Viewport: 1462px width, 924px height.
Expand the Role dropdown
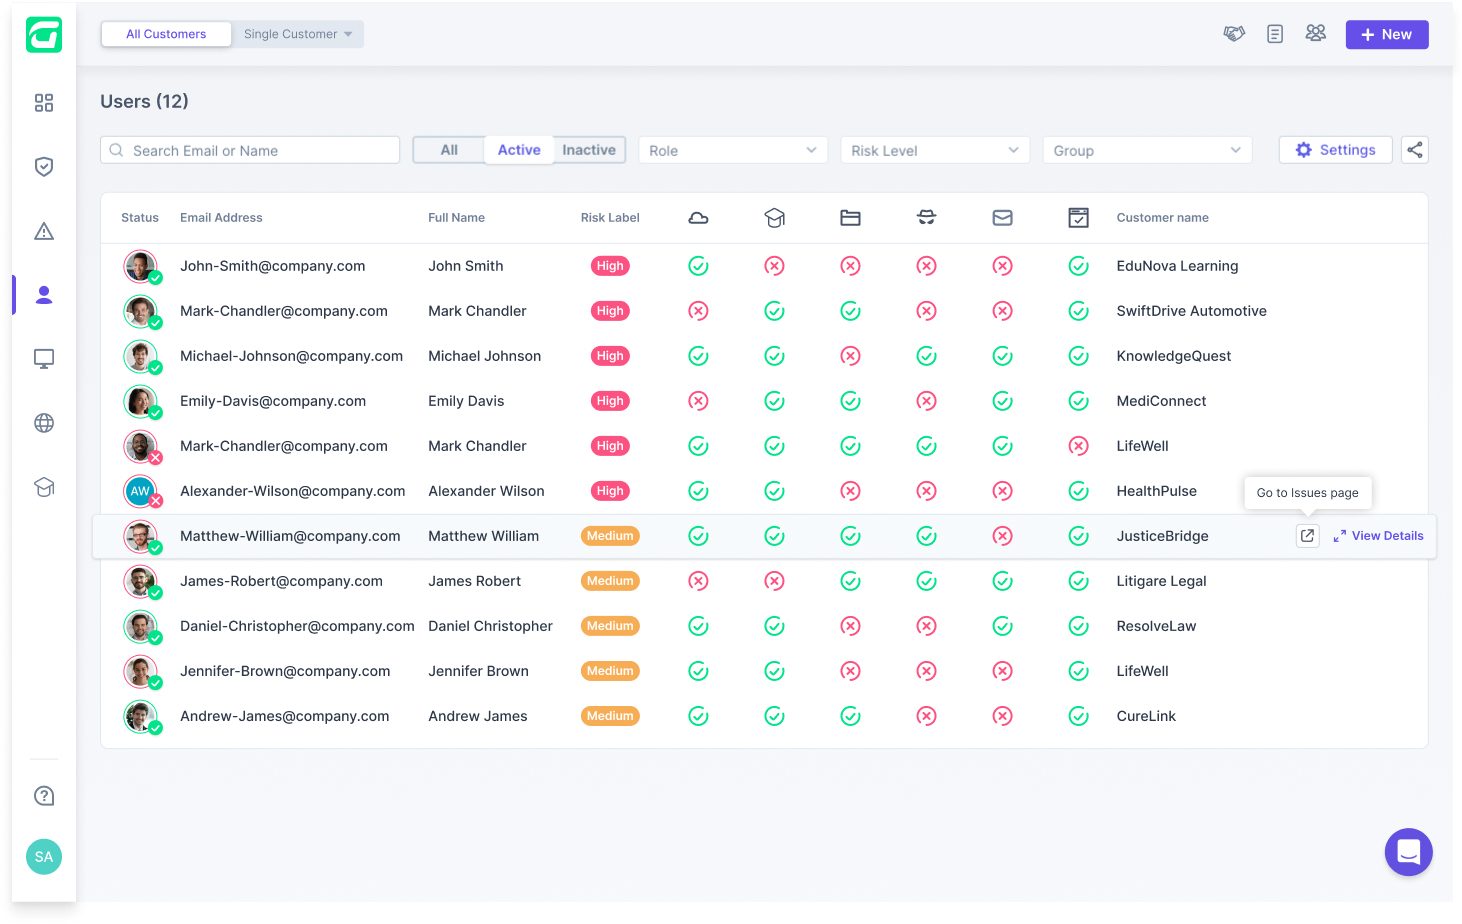coord(733,150)
